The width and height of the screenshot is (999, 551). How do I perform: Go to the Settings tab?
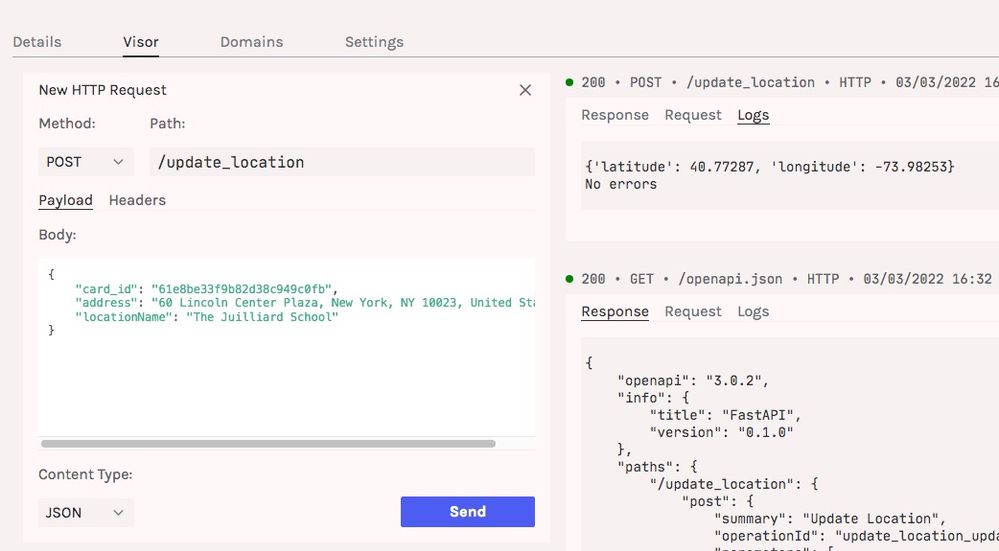[374, 42]
